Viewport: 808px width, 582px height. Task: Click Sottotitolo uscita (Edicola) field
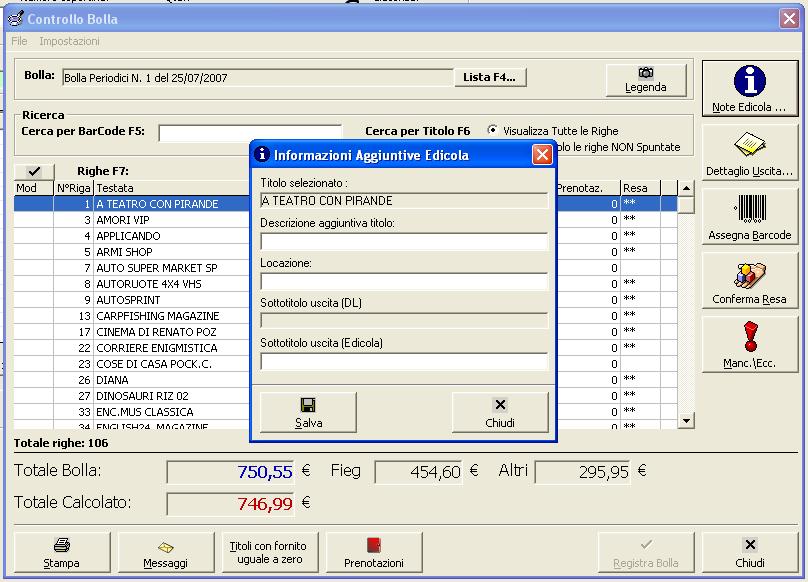(404, 361)
